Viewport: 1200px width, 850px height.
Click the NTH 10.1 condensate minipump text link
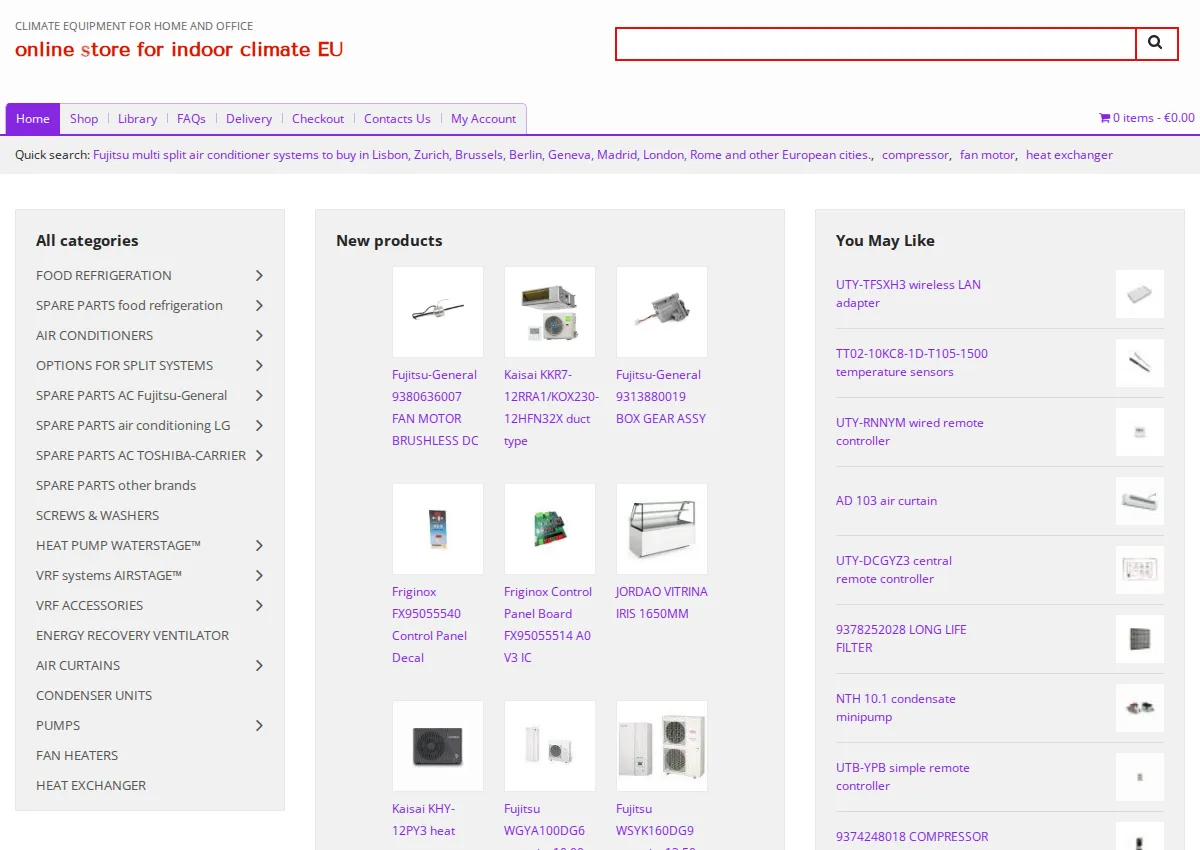[x=896, y=708]
